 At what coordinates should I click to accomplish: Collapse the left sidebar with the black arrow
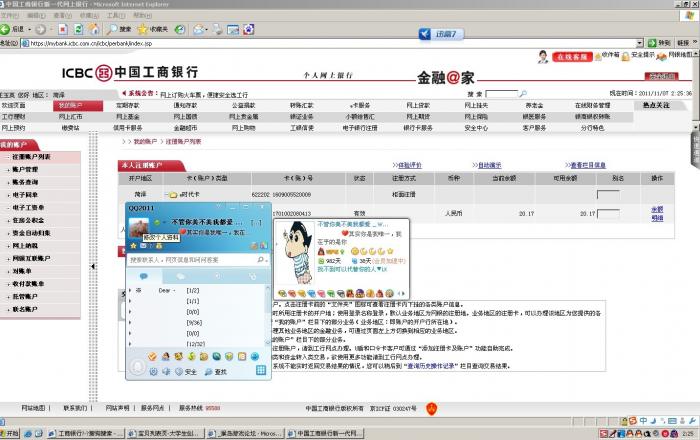point(93,266)
